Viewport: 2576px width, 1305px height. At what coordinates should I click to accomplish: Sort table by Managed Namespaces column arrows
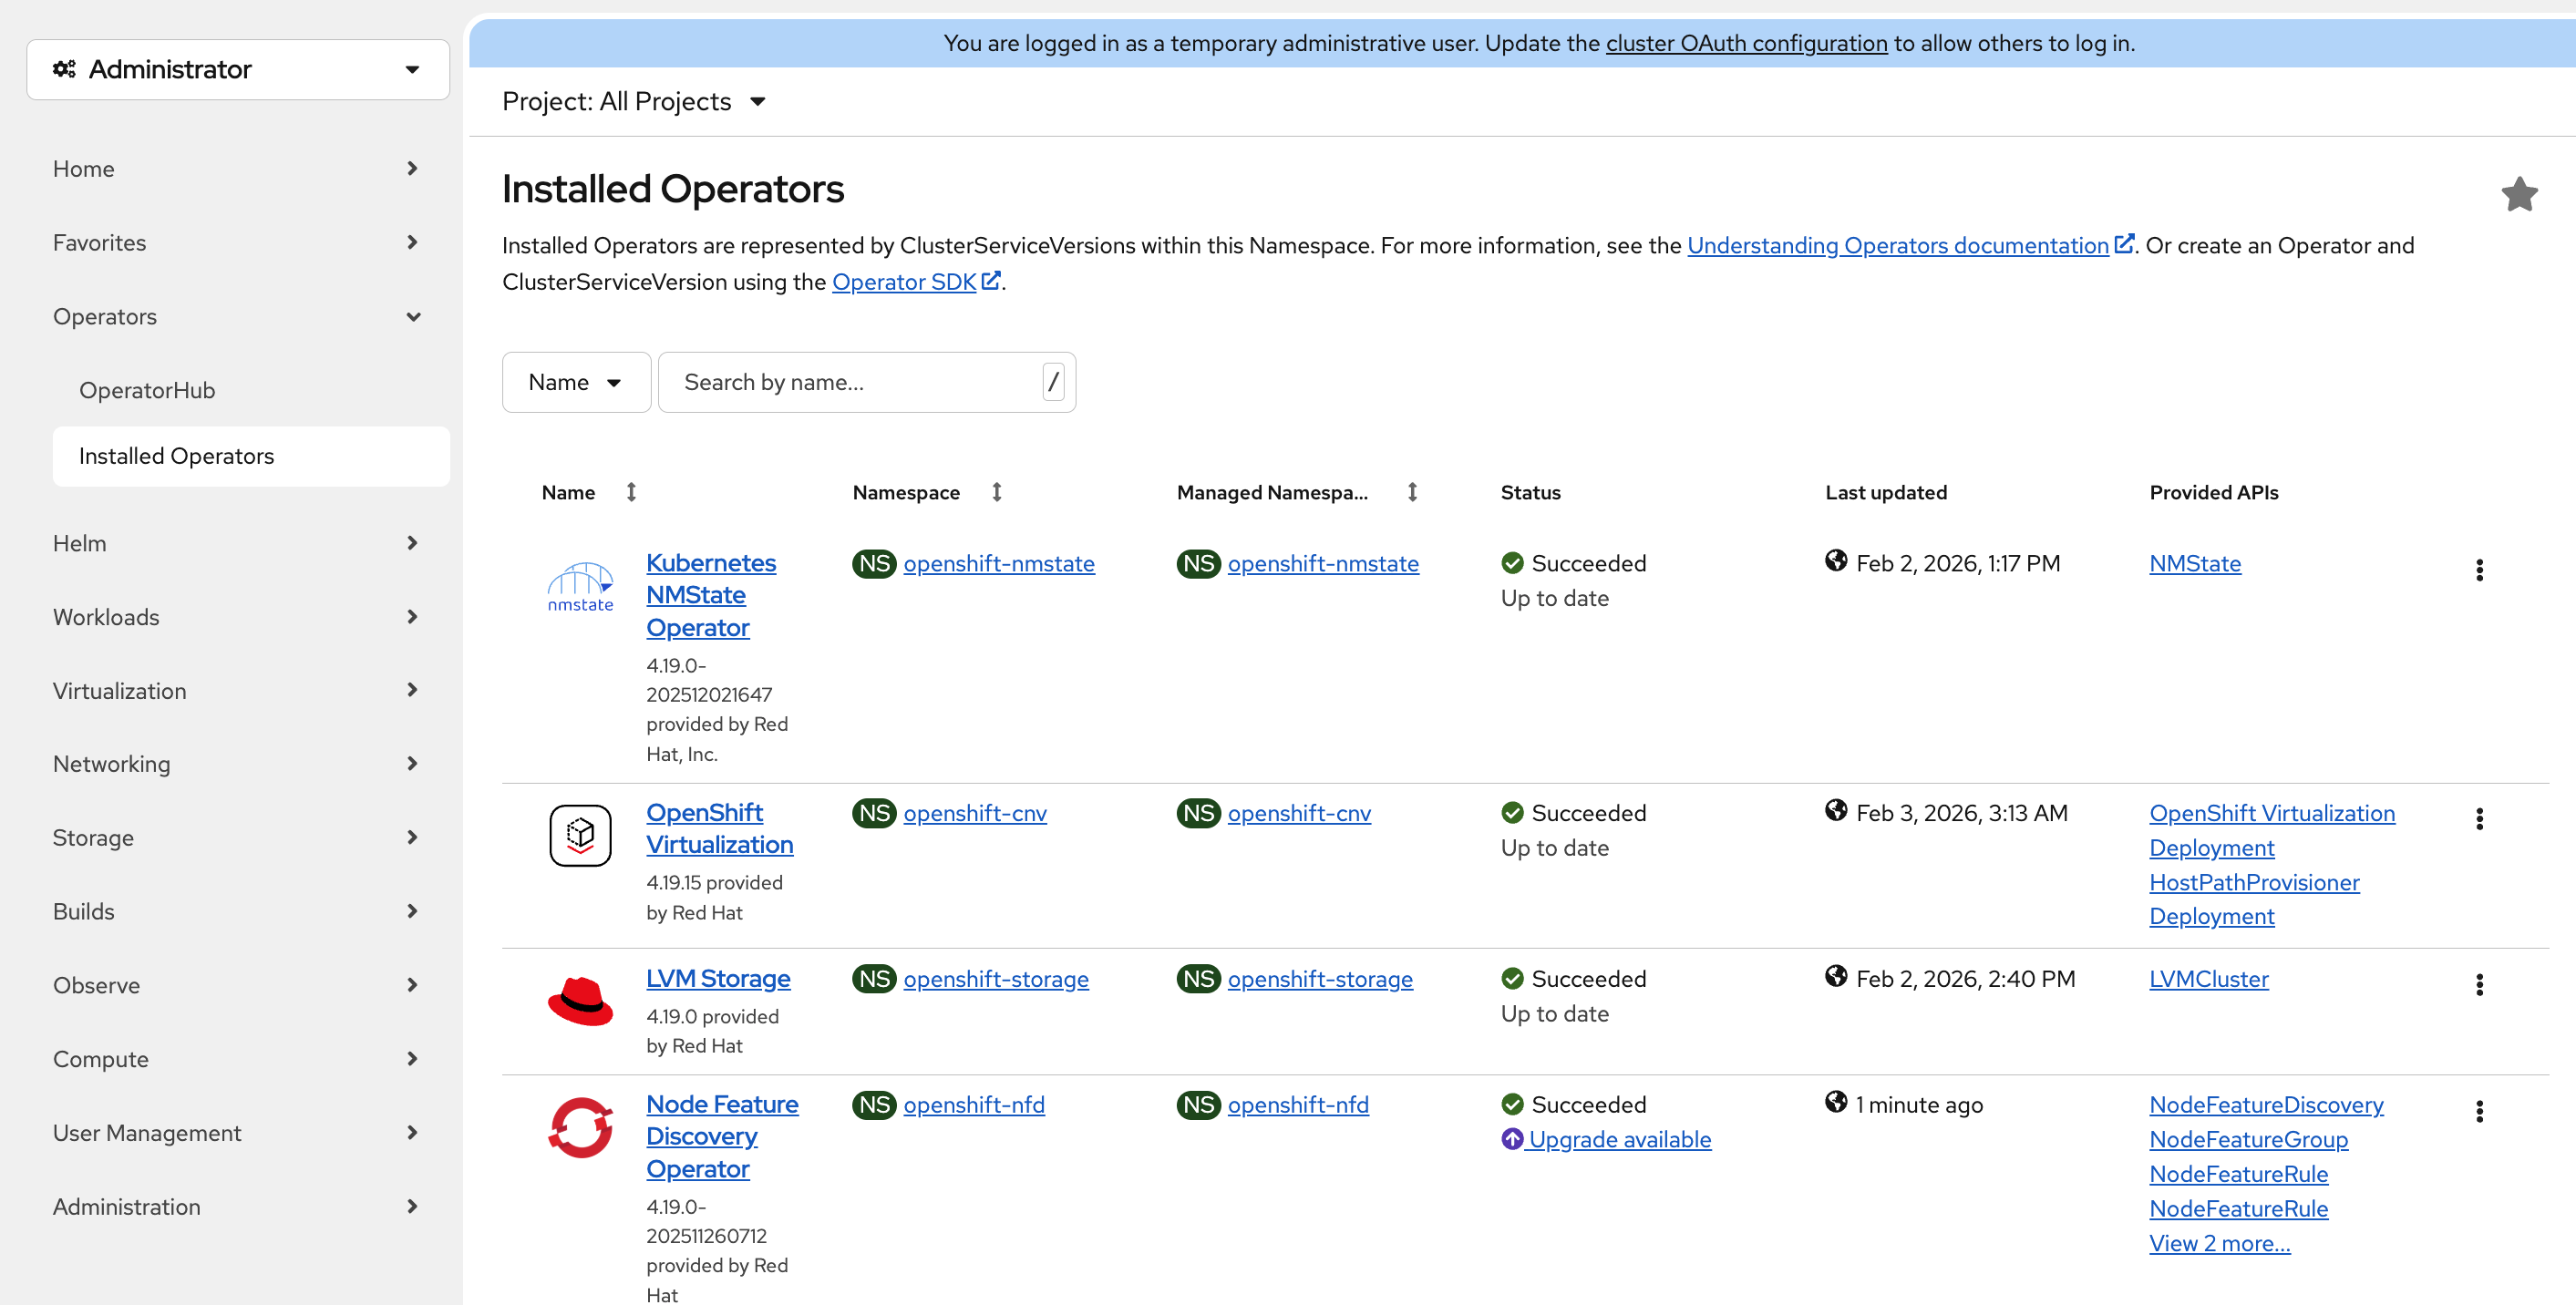pos(1412,492)
